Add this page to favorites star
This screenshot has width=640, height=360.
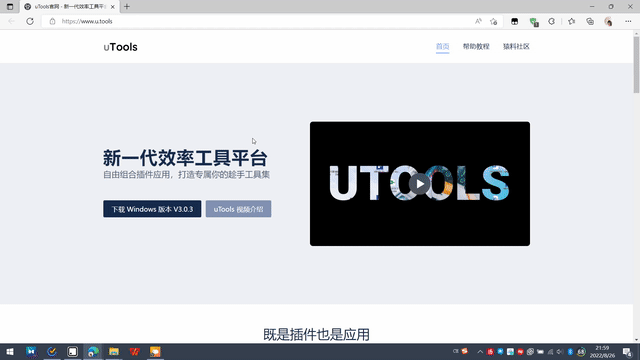493,21
